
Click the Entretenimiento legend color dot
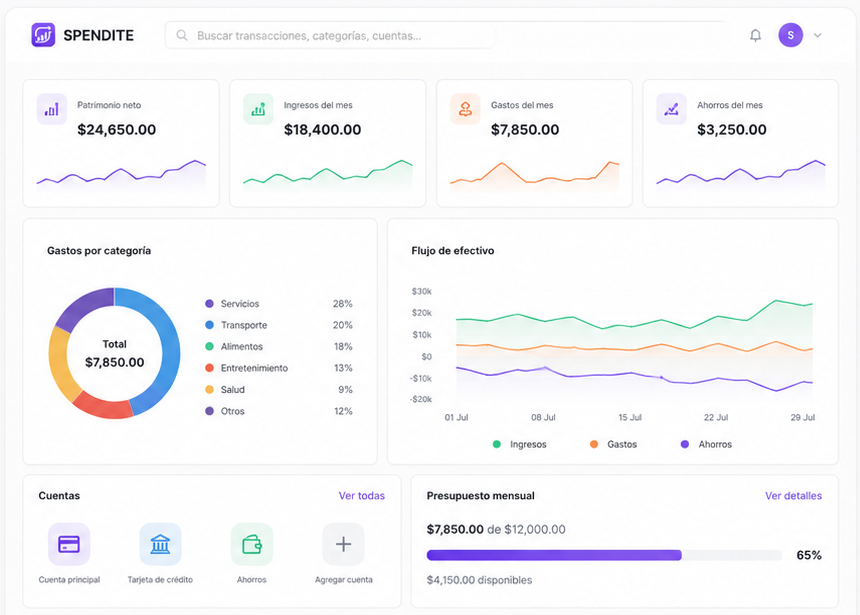209,368
